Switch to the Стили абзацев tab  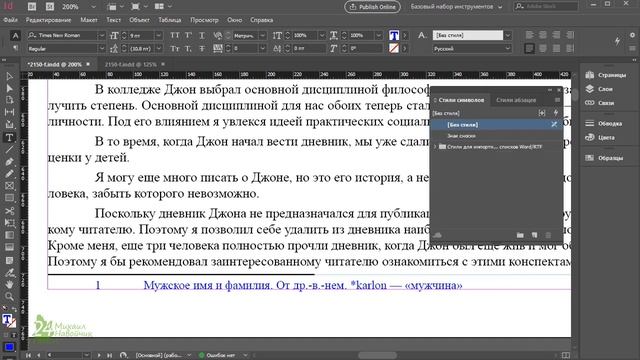[x=516, y=100]
